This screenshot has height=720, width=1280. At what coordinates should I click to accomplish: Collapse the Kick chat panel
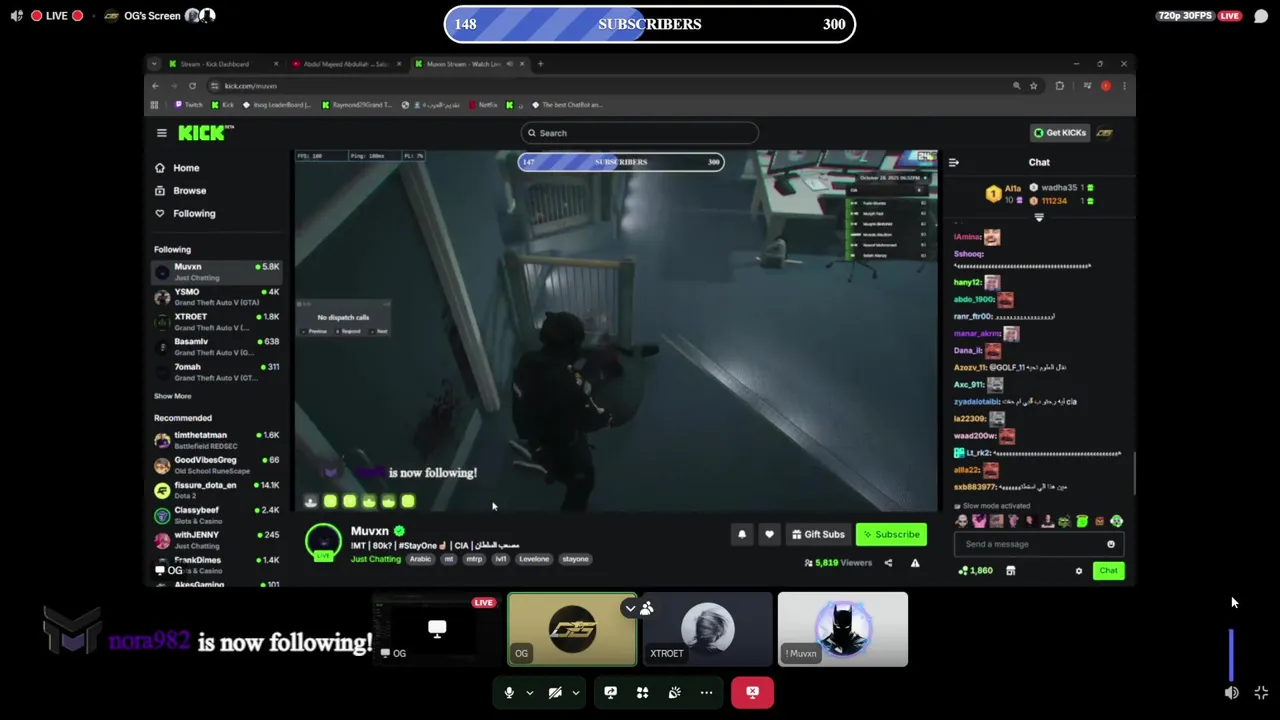pyautogui.click(x=954, y=162)
